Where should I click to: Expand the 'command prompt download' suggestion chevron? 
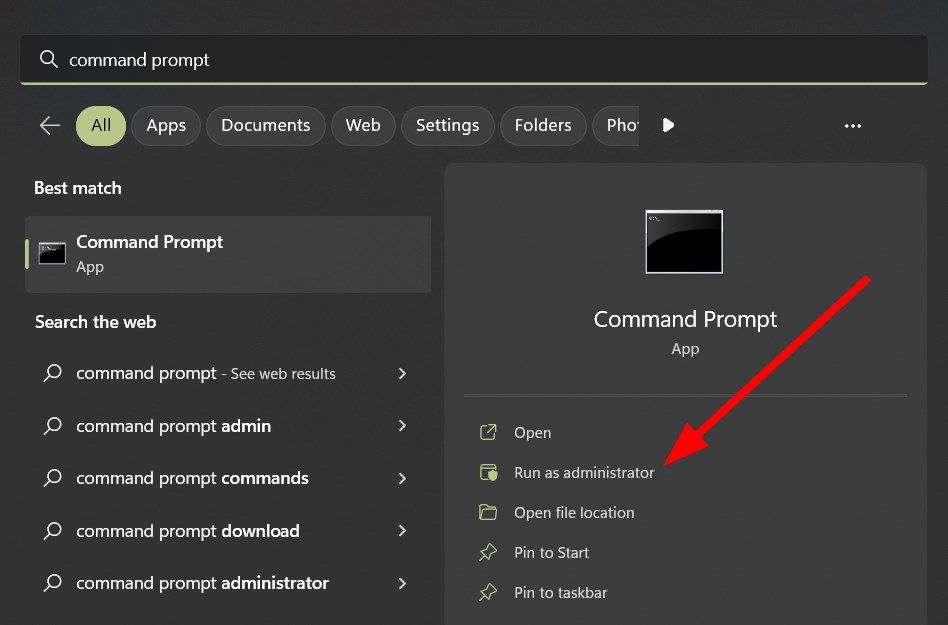pos(402,530)
